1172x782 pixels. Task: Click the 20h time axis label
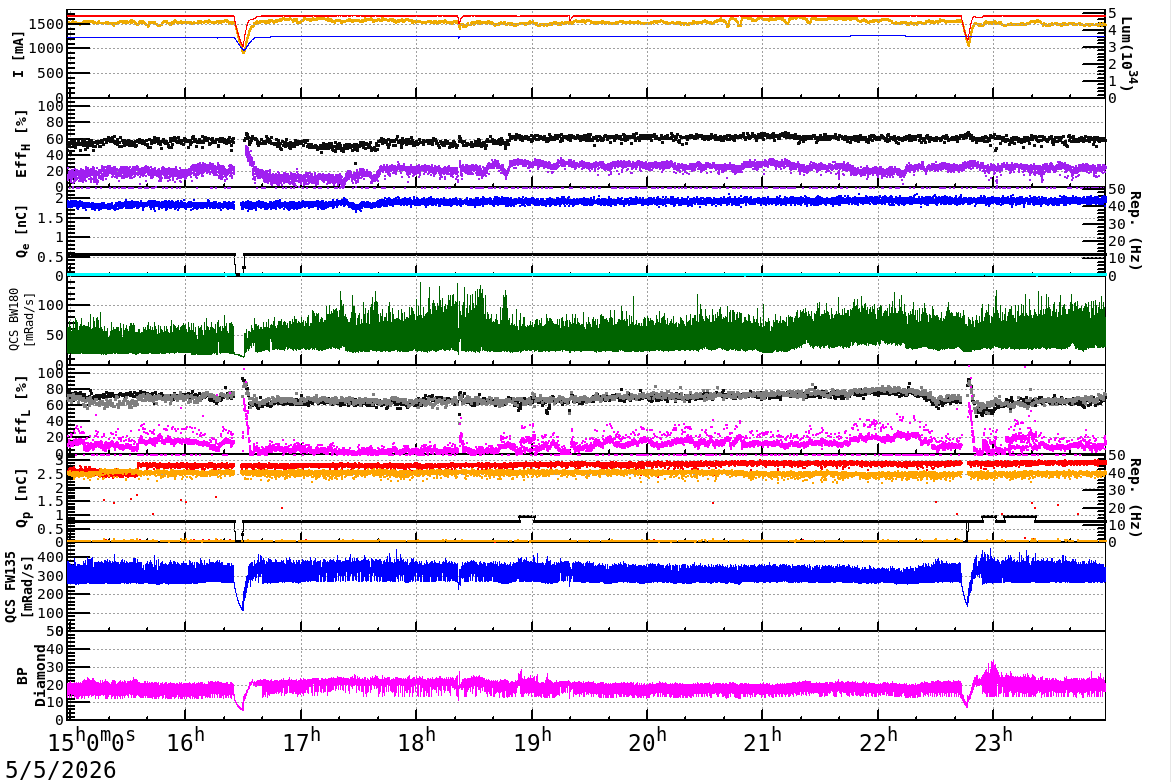pyautogui.click(x=648, y=742)
